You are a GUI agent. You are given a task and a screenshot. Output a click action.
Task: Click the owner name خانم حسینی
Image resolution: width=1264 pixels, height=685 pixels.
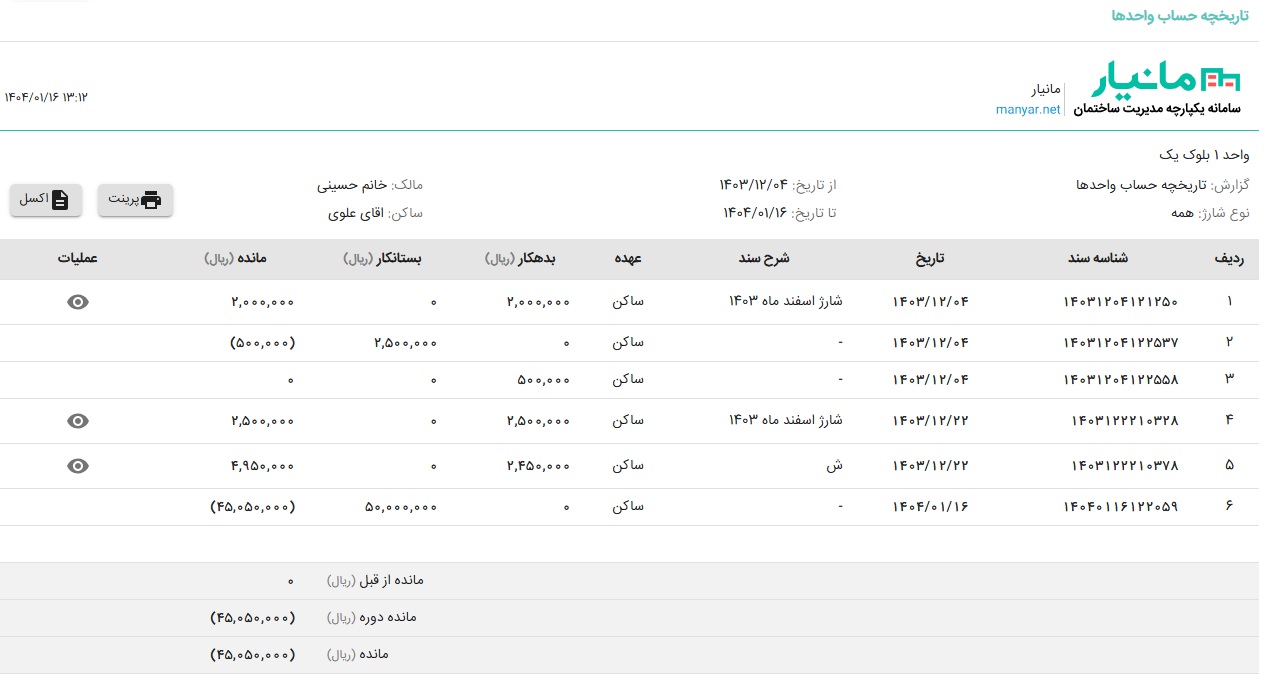[352, 185]
